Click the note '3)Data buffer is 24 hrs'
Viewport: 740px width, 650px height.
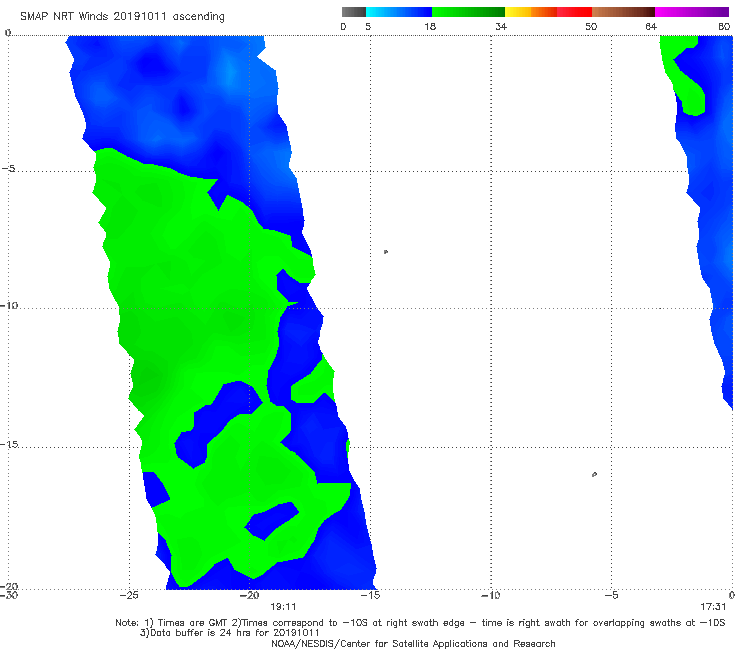click(229, 633)
